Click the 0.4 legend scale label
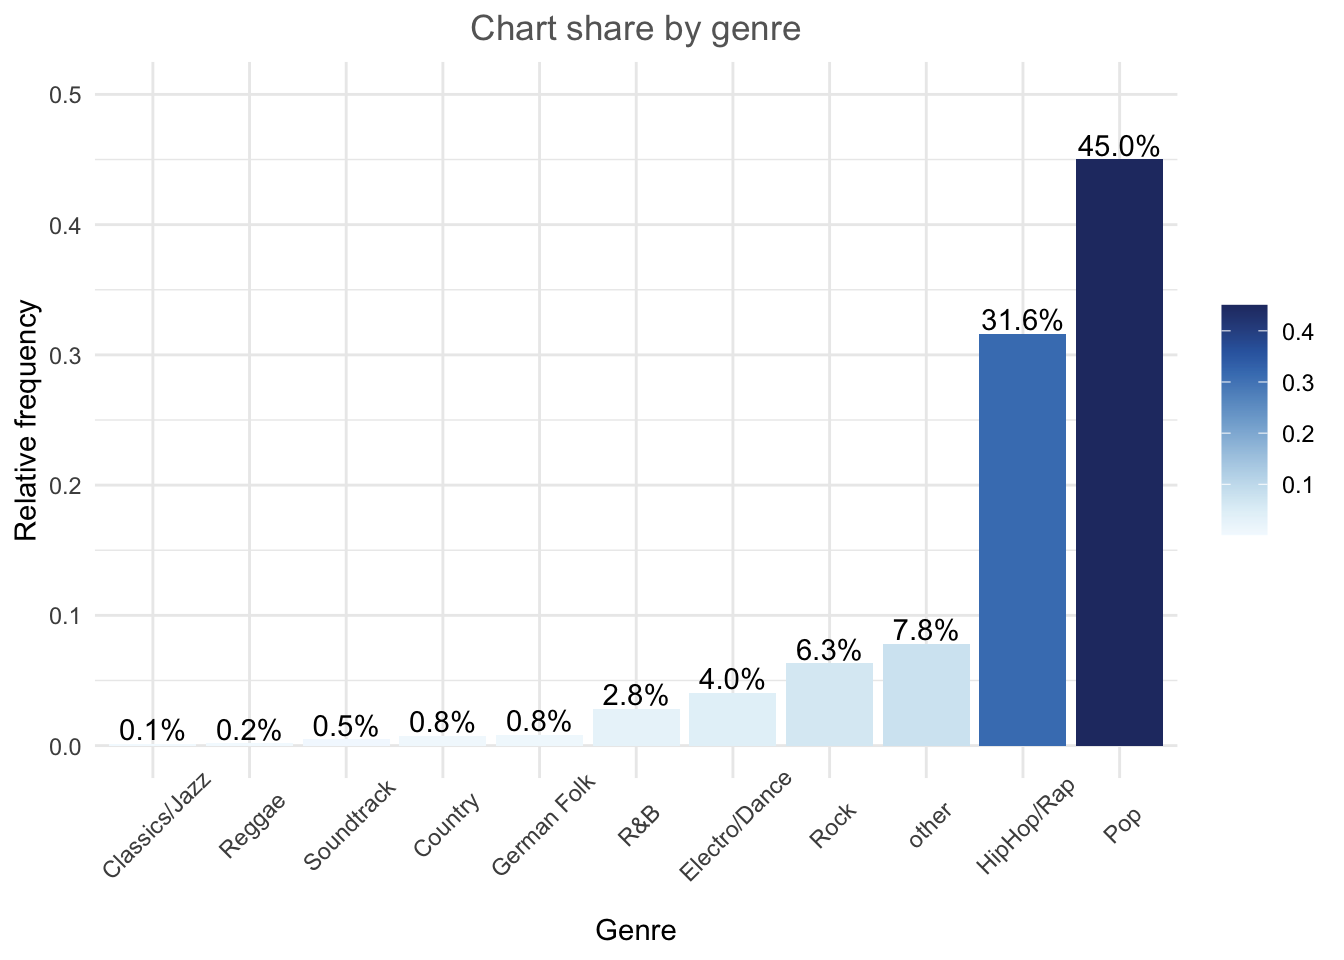 click(1298, 333)
